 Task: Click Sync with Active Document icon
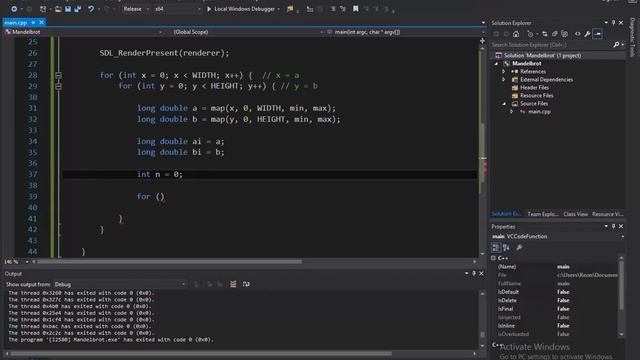tap(544, 34)
